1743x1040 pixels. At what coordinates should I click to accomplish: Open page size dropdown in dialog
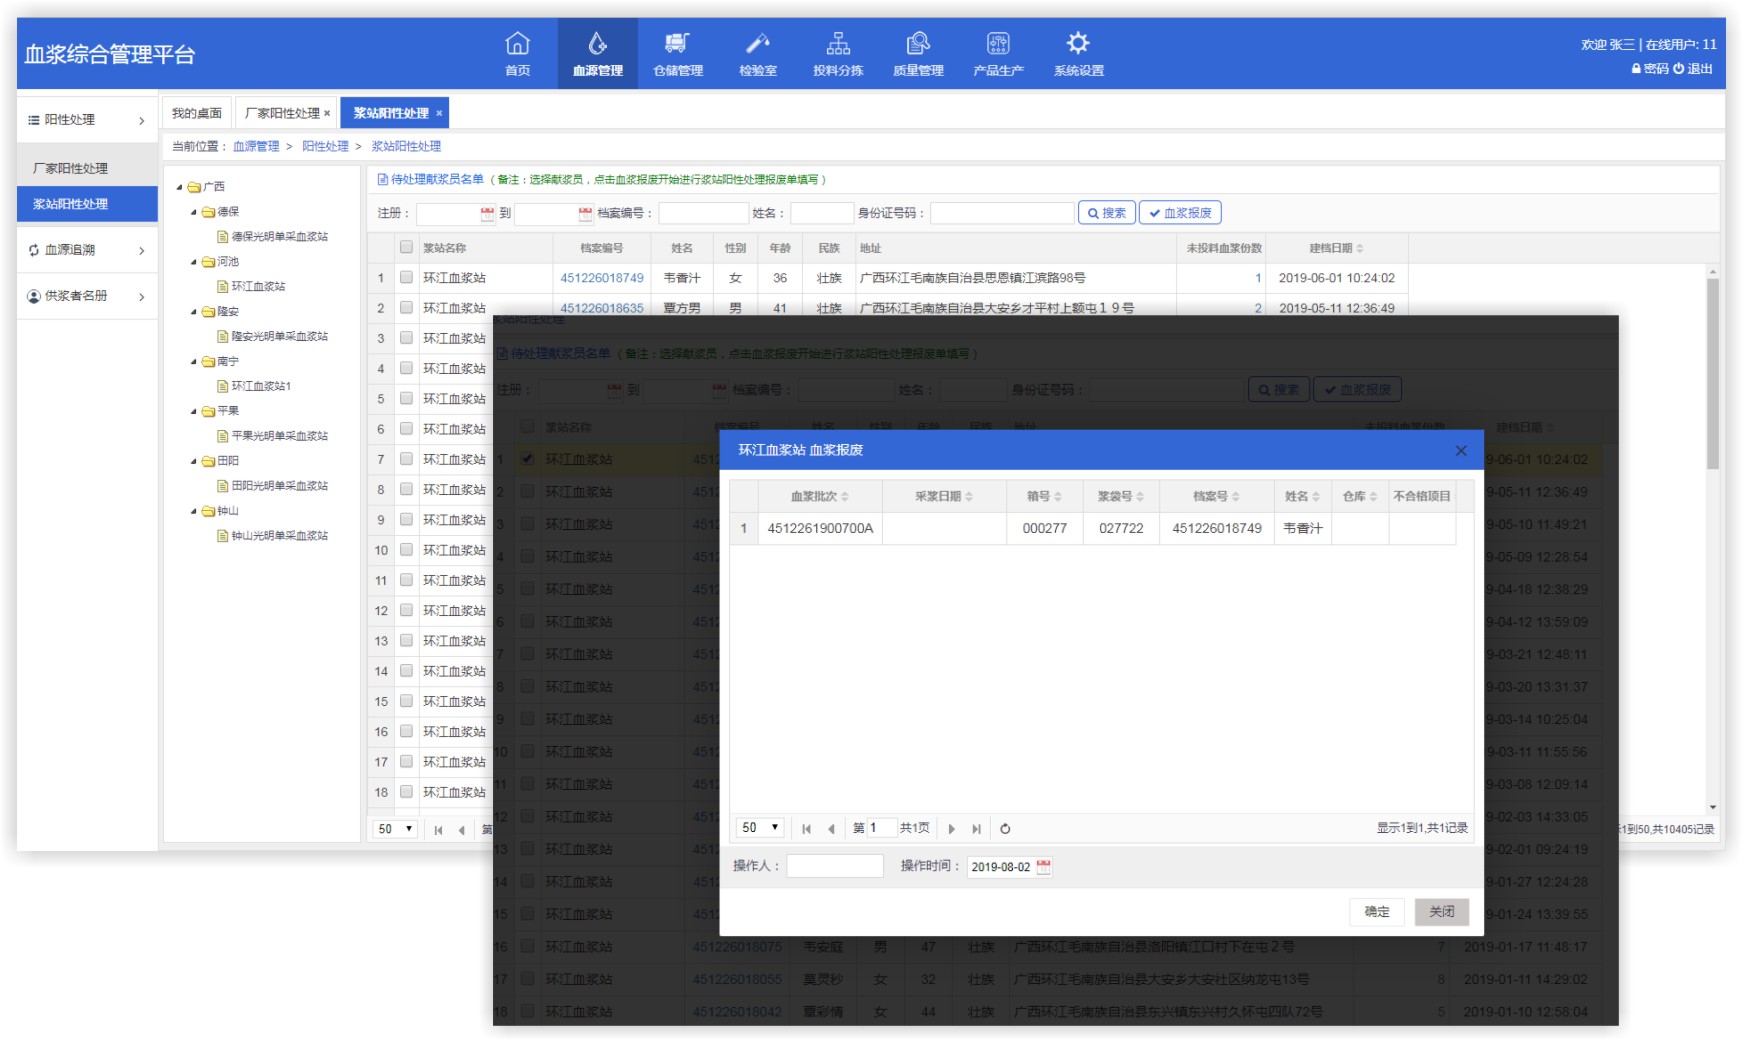tap(760, 828)
